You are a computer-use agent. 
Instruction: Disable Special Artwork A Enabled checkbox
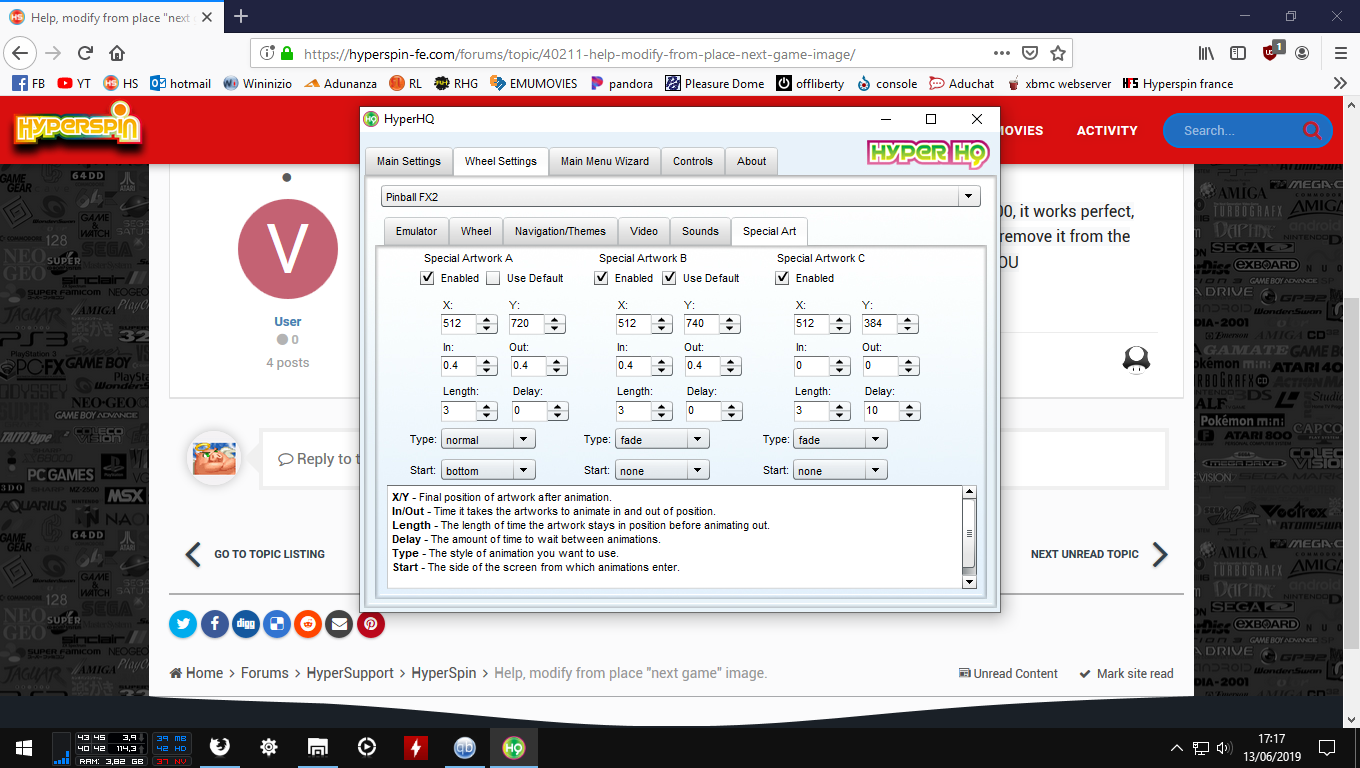428,278
